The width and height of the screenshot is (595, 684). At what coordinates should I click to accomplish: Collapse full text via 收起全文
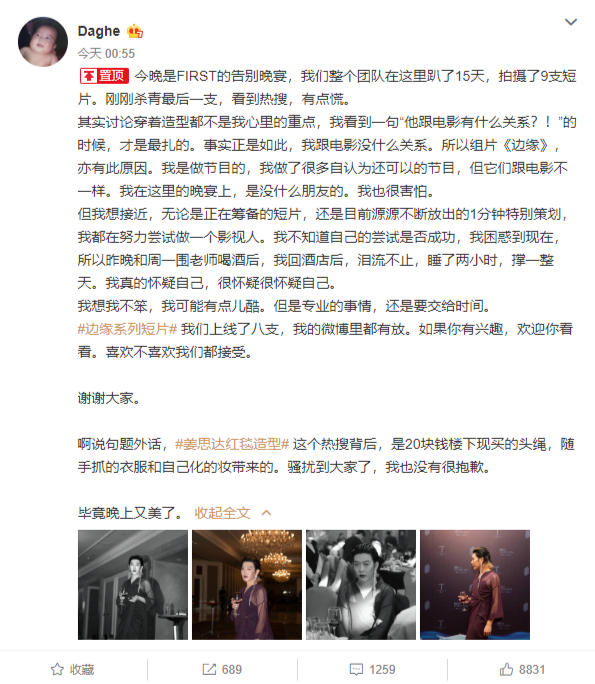tap(222, 513)
